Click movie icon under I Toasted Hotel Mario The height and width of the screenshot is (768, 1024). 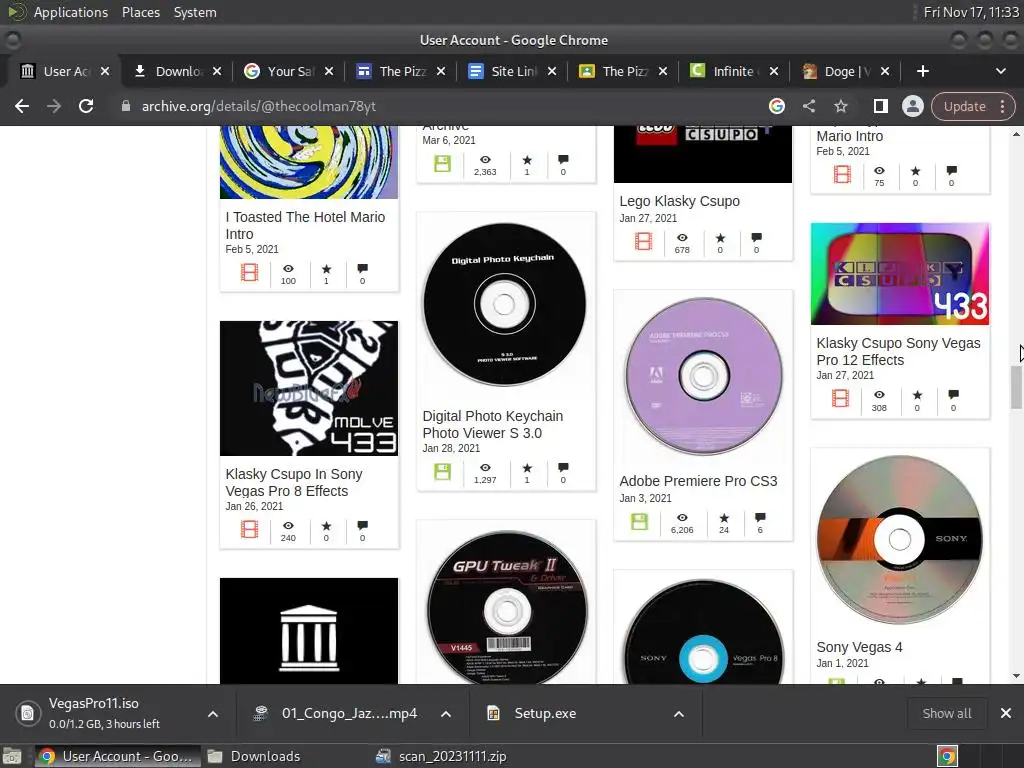[249, 272]
